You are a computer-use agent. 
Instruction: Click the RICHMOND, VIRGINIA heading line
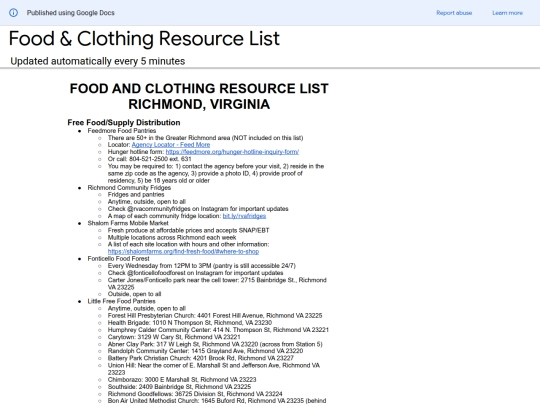pos(199,104)
